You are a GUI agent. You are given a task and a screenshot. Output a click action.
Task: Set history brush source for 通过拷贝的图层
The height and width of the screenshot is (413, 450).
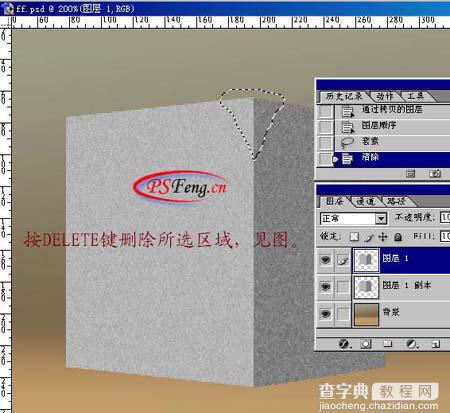[325, 111]
